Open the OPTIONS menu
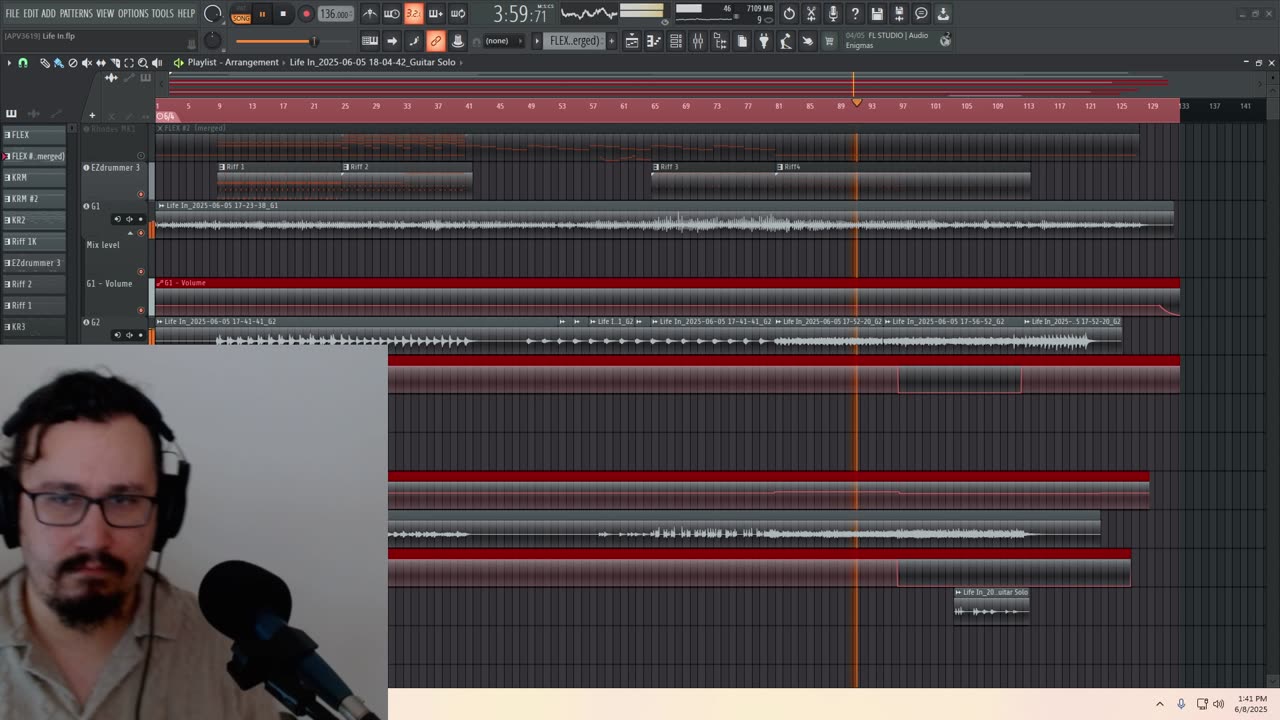The height and width of the screenshot is (720, 1280). [132, 13]
